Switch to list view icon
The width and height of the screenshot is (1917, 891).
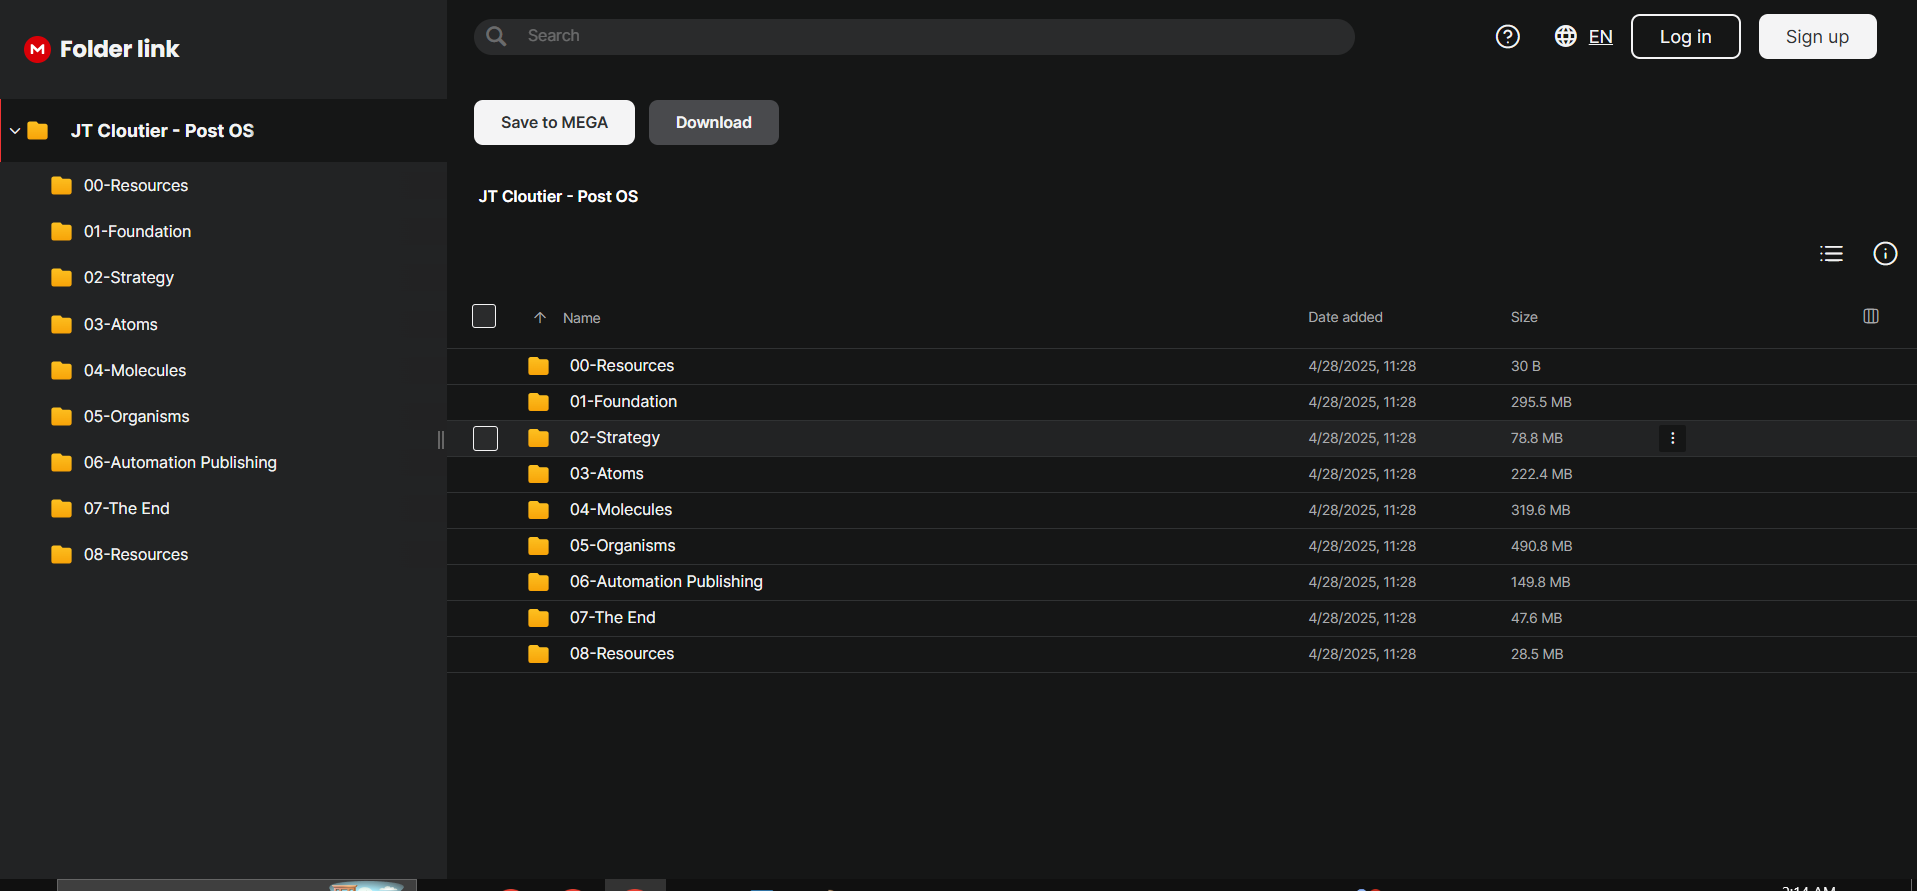click(1831, 254)
